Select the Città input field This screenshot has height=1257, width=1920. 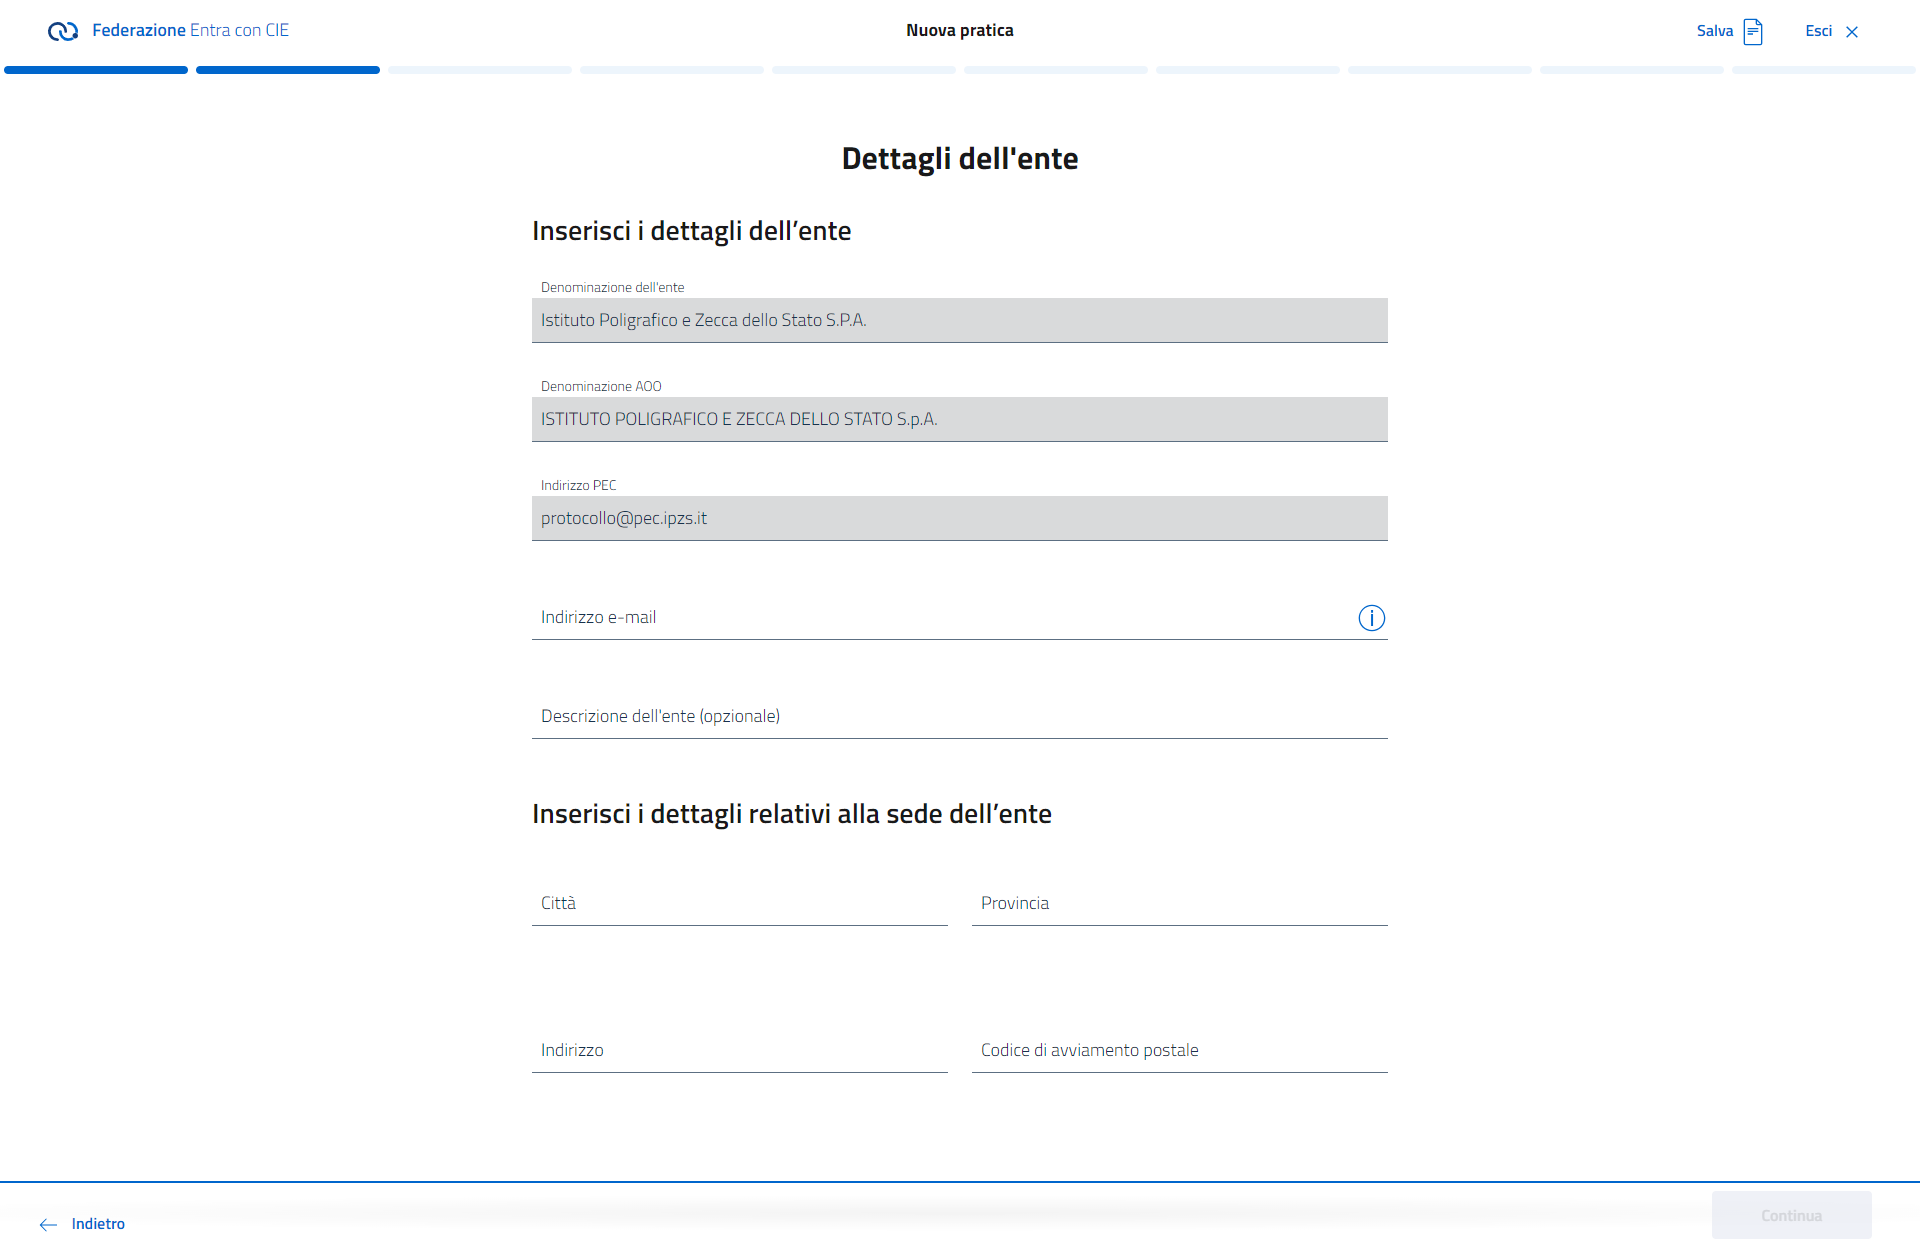[739, 903]
